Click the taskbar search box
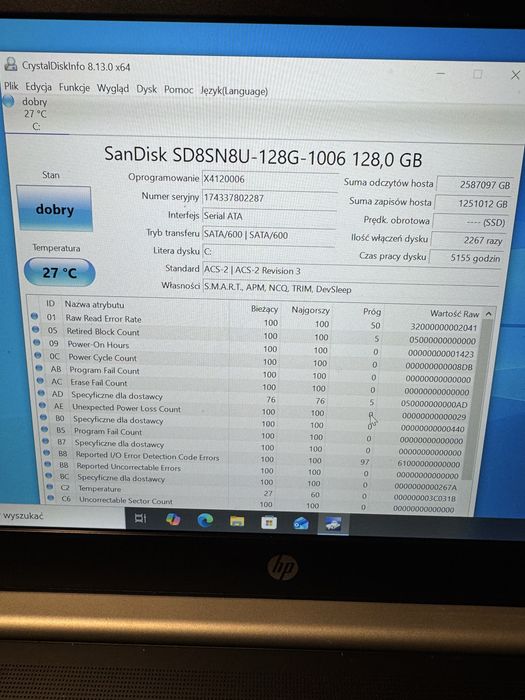525x700 pixels. click(x=62, y=516)
